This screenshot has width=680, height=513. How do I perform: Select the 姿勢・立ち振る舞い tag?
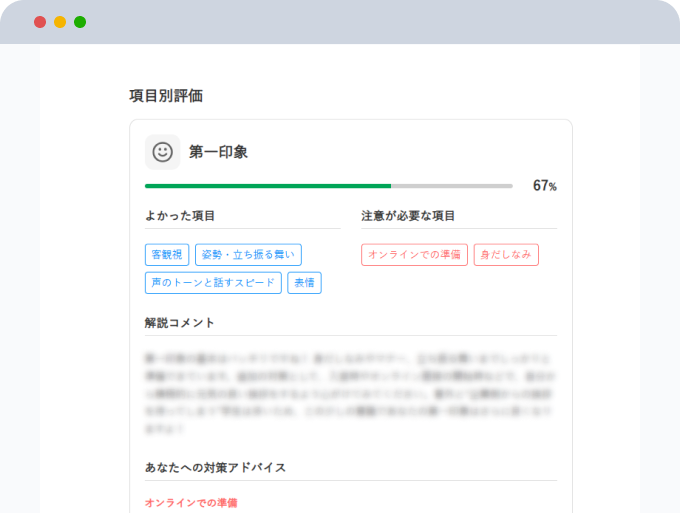pyautogui.click(x=248, y=255)
